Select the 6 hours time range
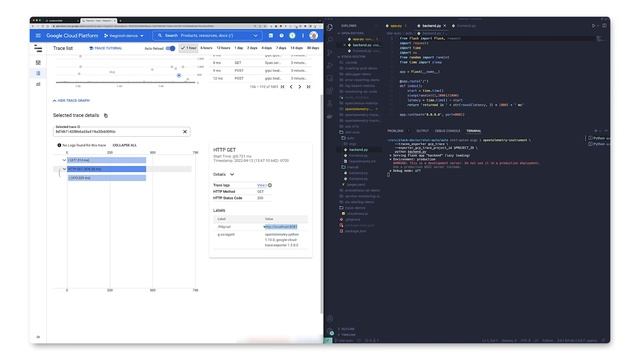The height and width of the screenshot is (360, 640). 207,48
